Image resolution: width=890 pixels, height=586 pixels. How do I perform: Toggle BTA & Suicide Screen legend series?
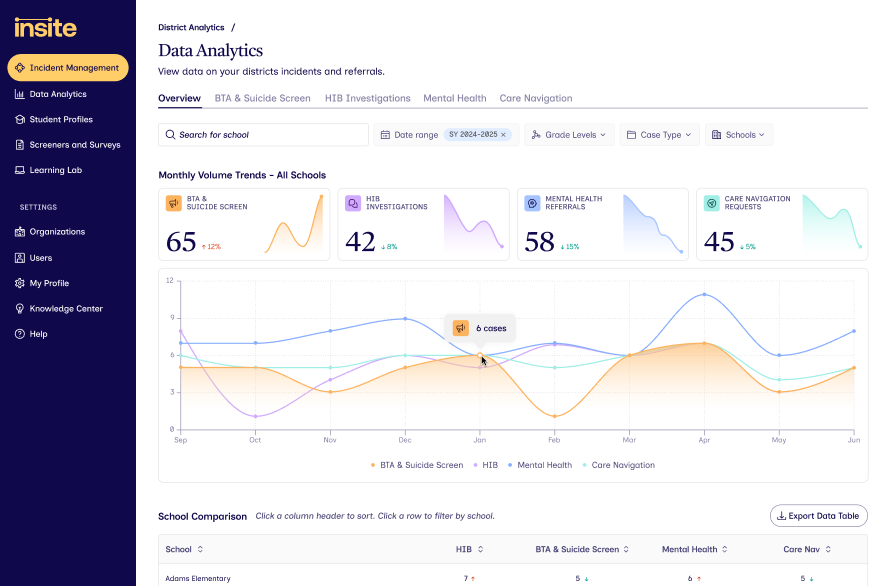point(417,465)
